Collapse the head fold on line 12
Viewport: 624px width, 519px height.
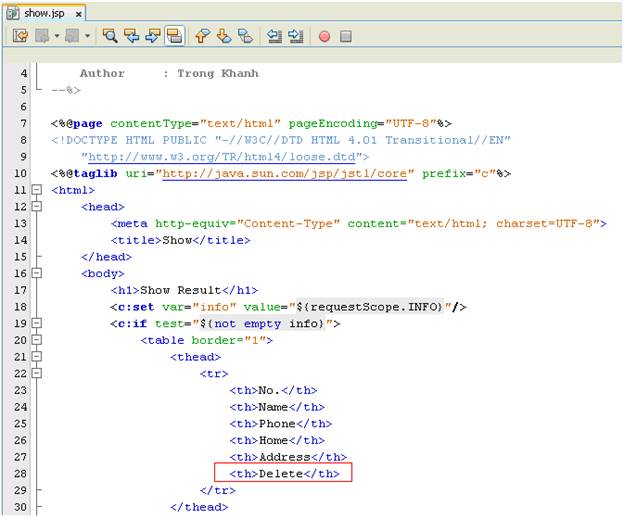click(37, 207)
